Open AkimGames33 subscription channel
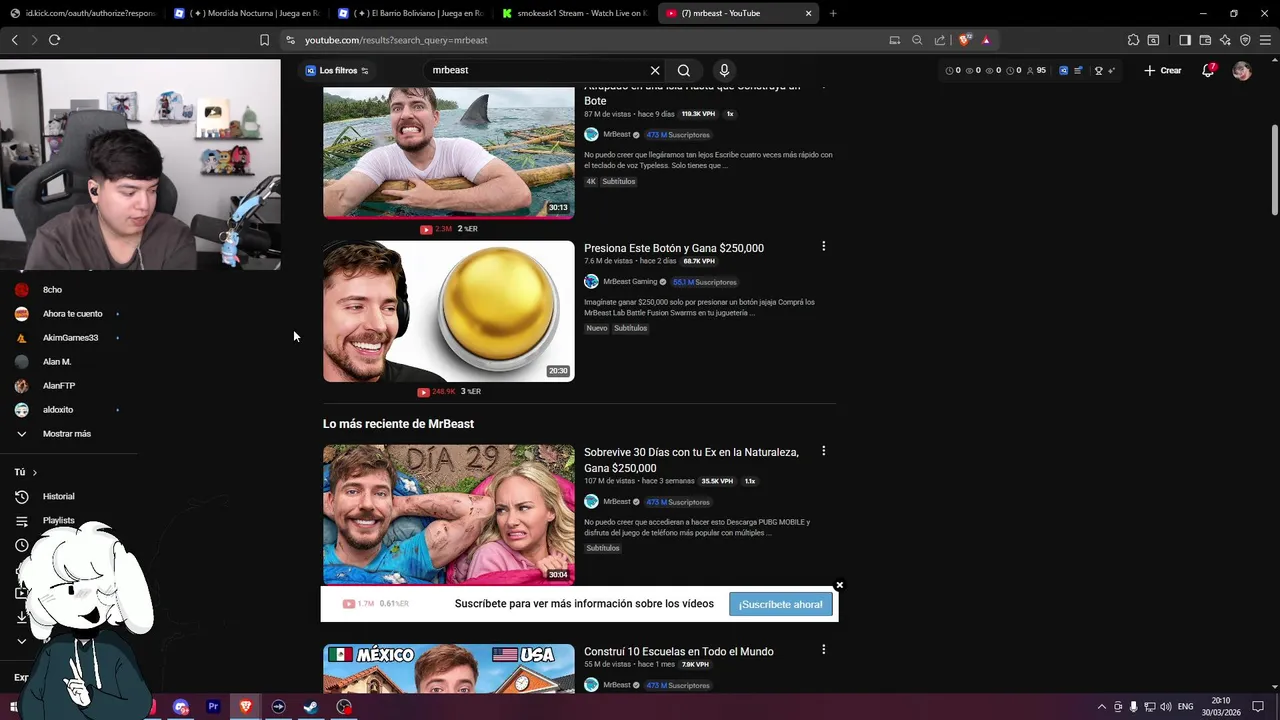1280x720 pixels. click(x=70, y=338)
